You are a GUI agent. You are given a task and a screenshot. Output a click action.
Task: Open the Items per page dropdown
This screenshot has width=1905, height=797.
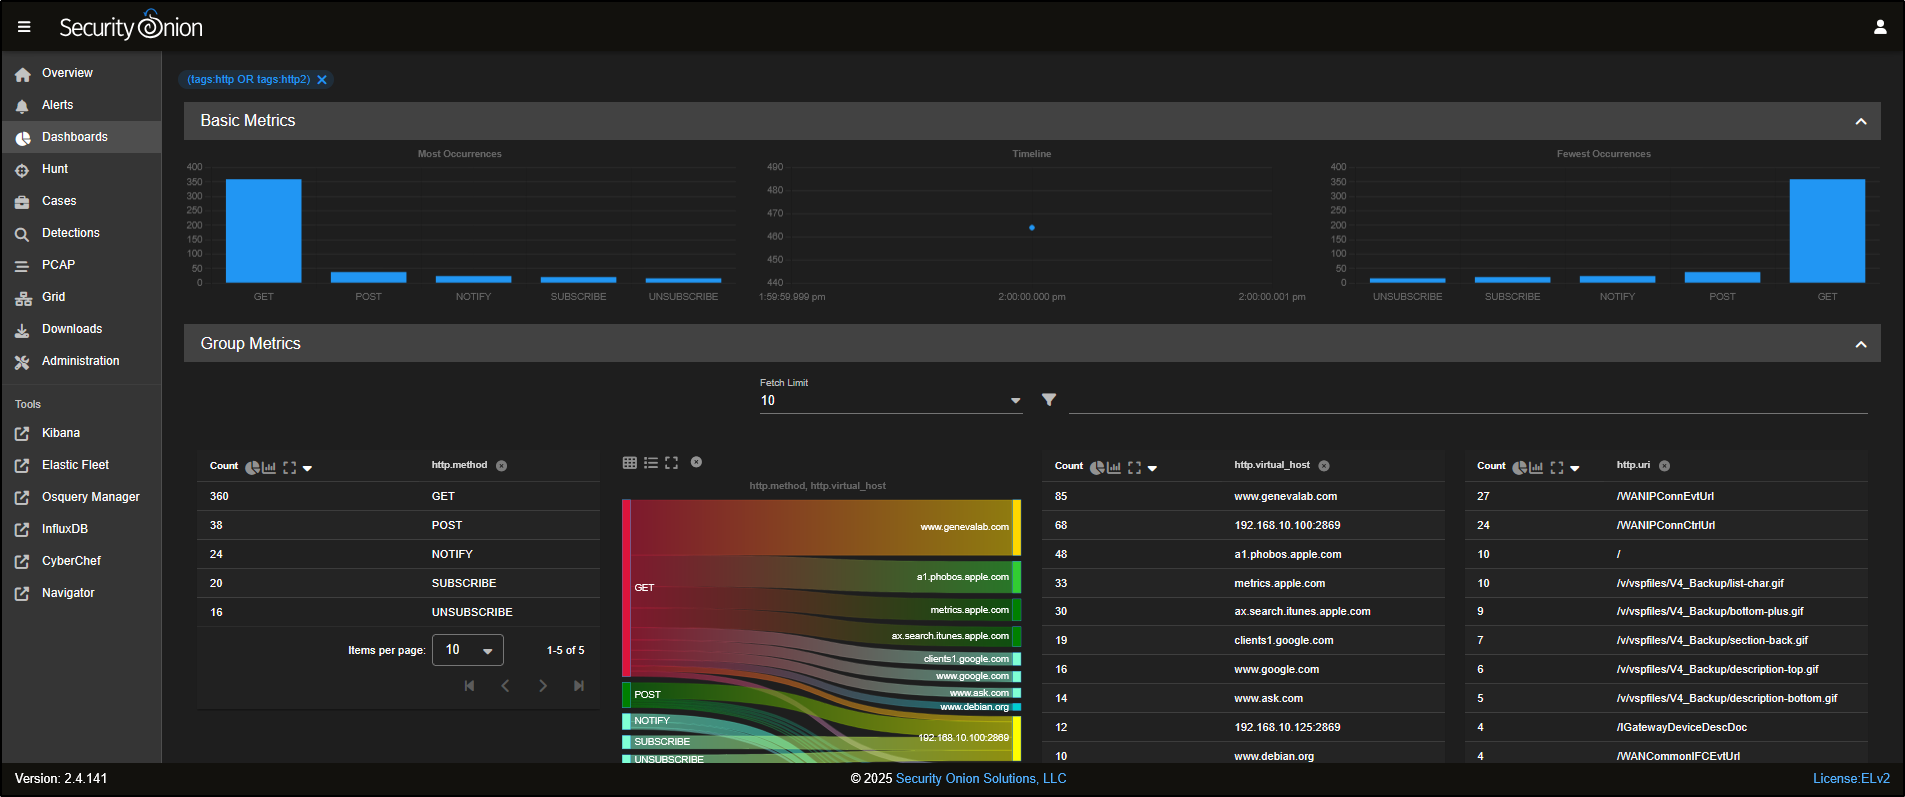click(467, 650)
